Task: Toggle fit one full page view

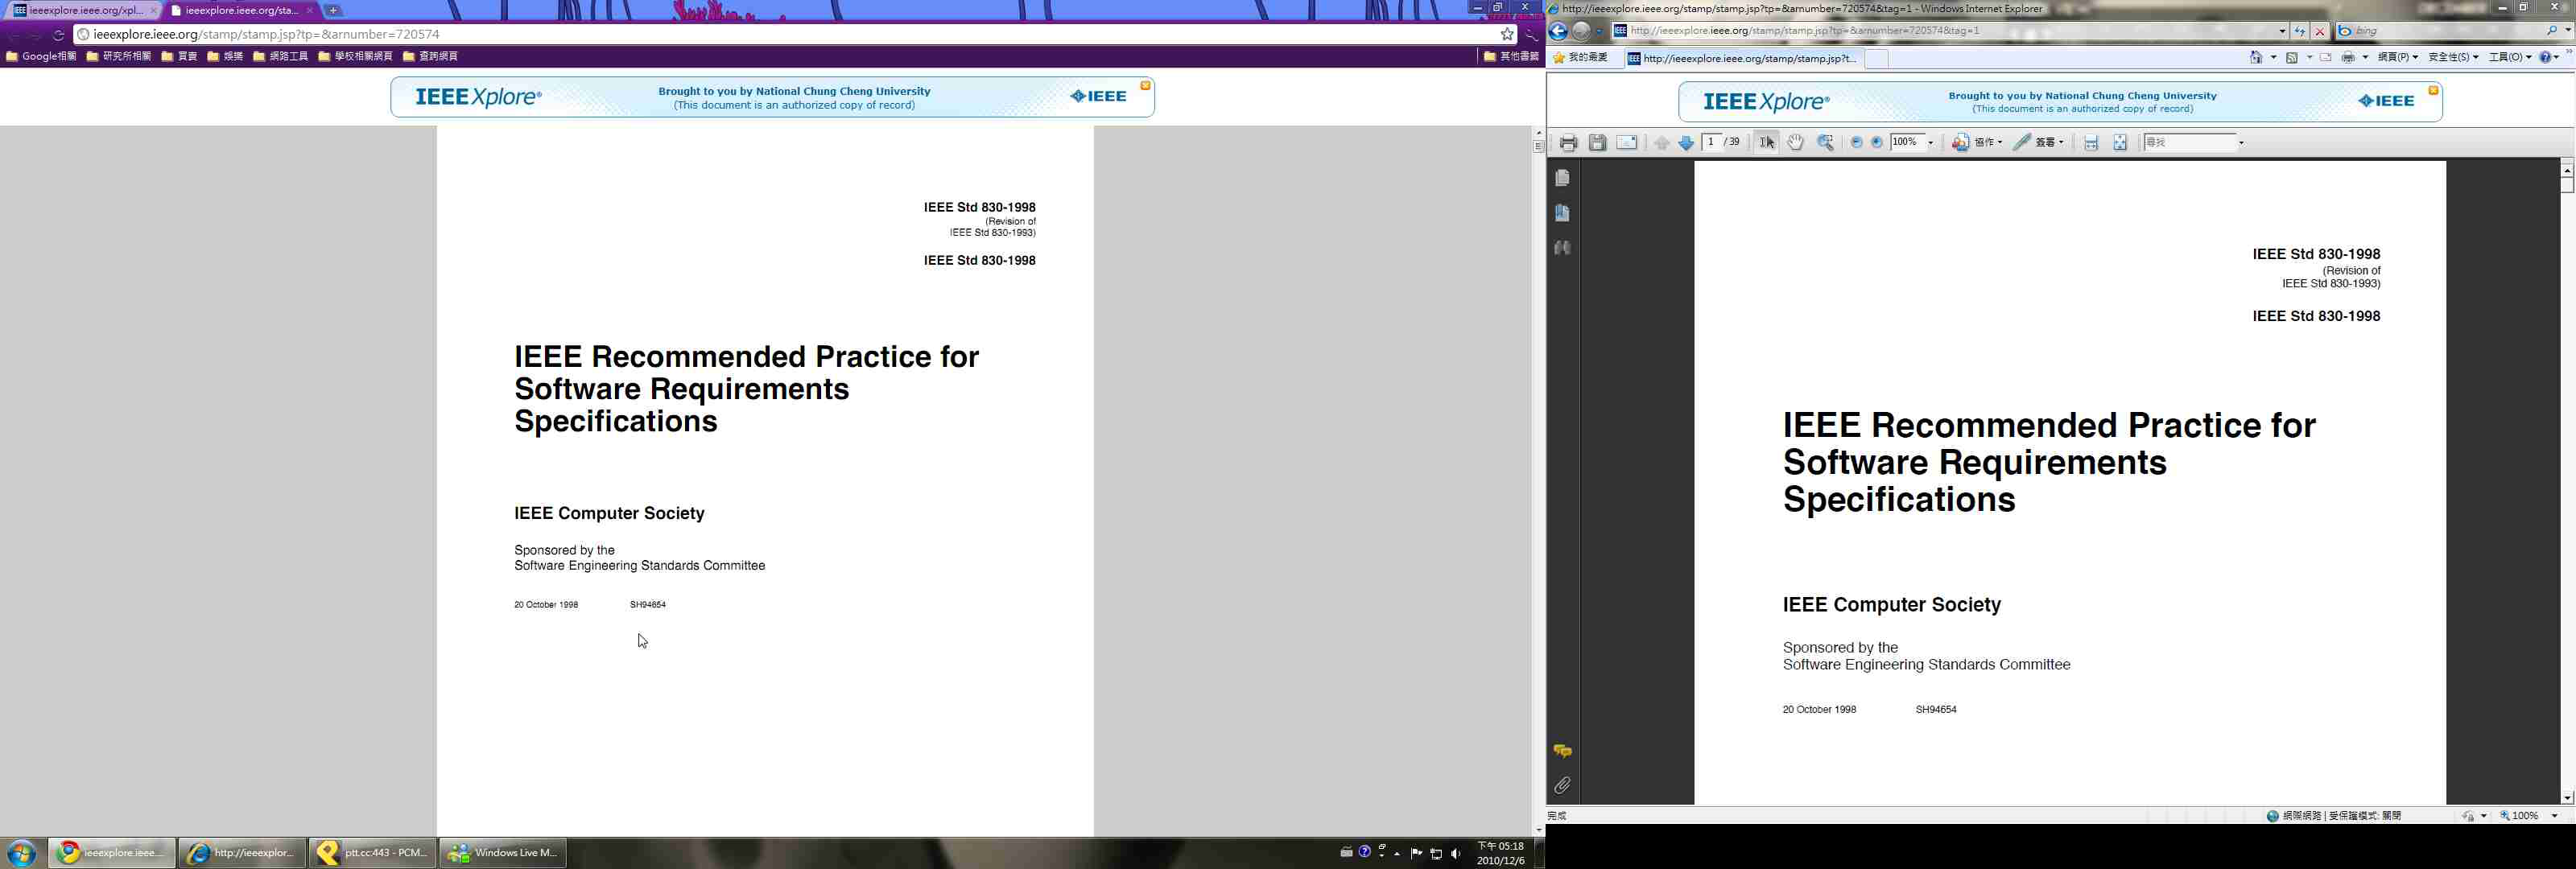Action: point(2120,143)
